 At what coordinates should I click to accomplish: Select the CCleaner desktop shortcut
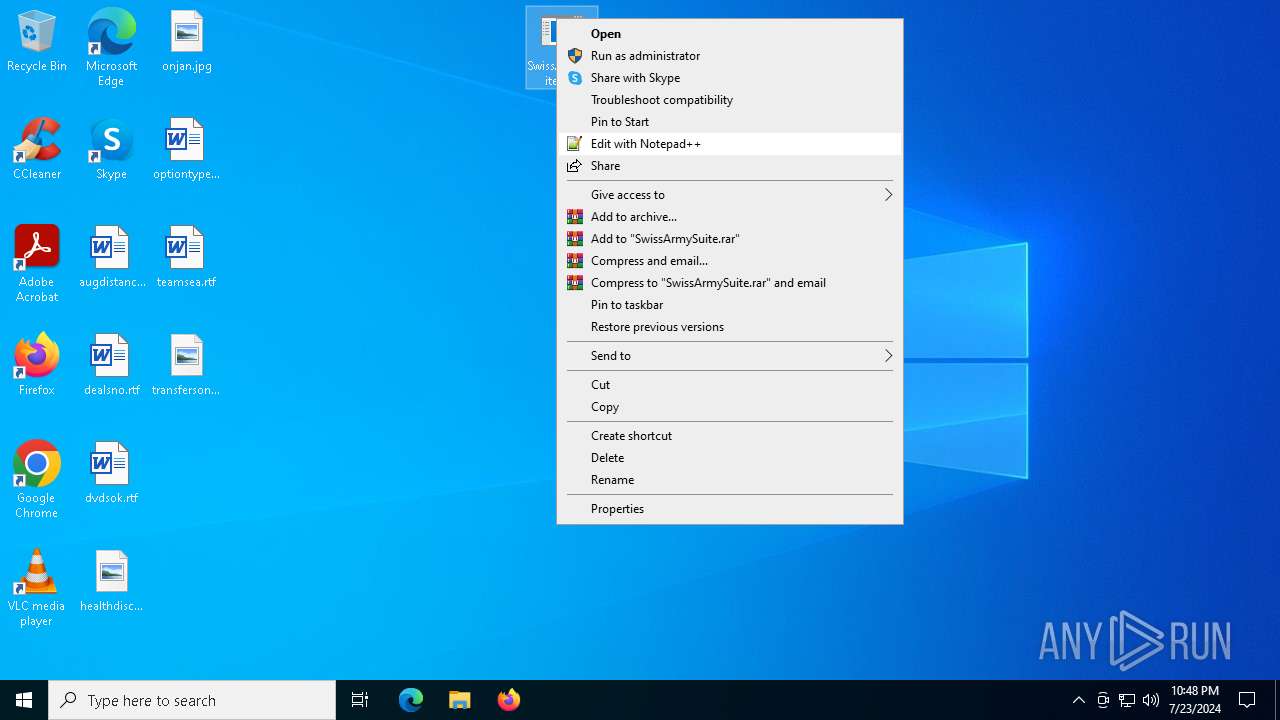37,150
